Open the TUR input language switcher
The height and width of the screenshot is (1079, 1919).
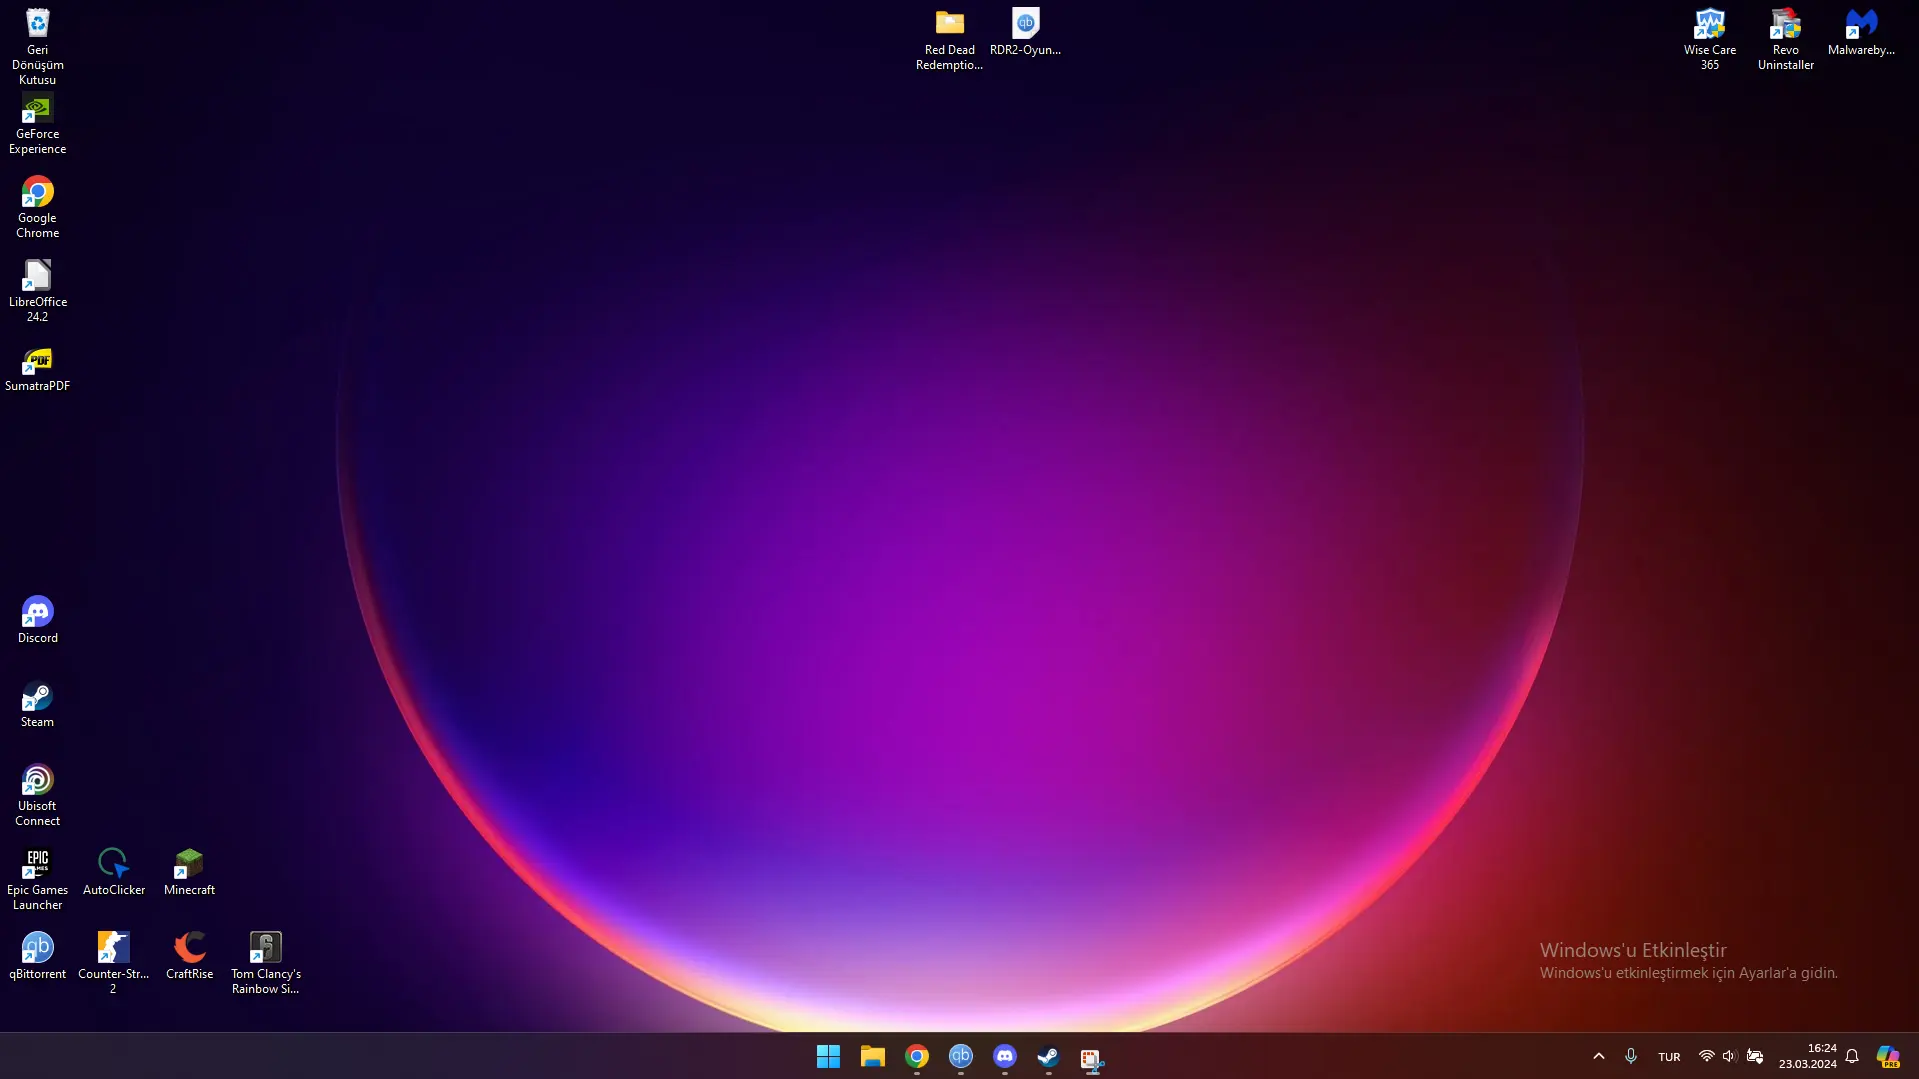[x=1668, y=1056]
